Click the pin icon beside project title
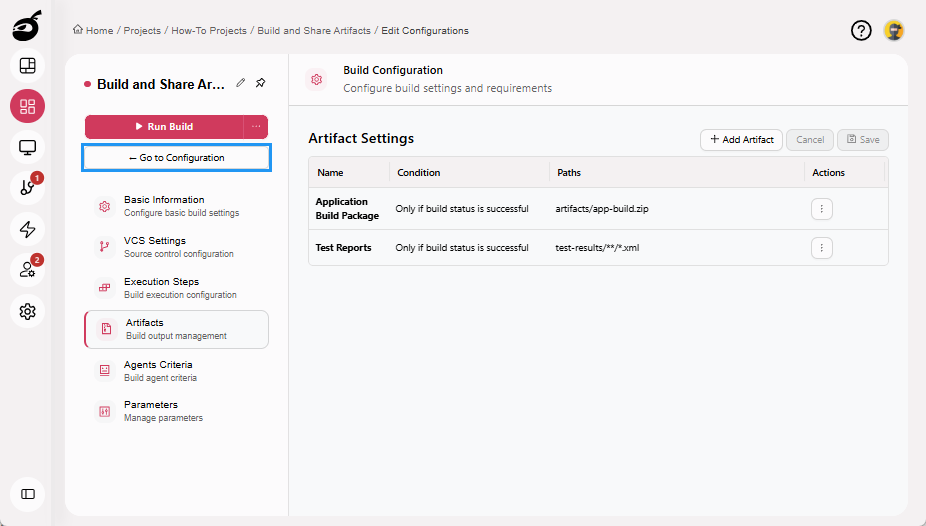The height and width of the screenshot is (526, 926). point(260,83)
